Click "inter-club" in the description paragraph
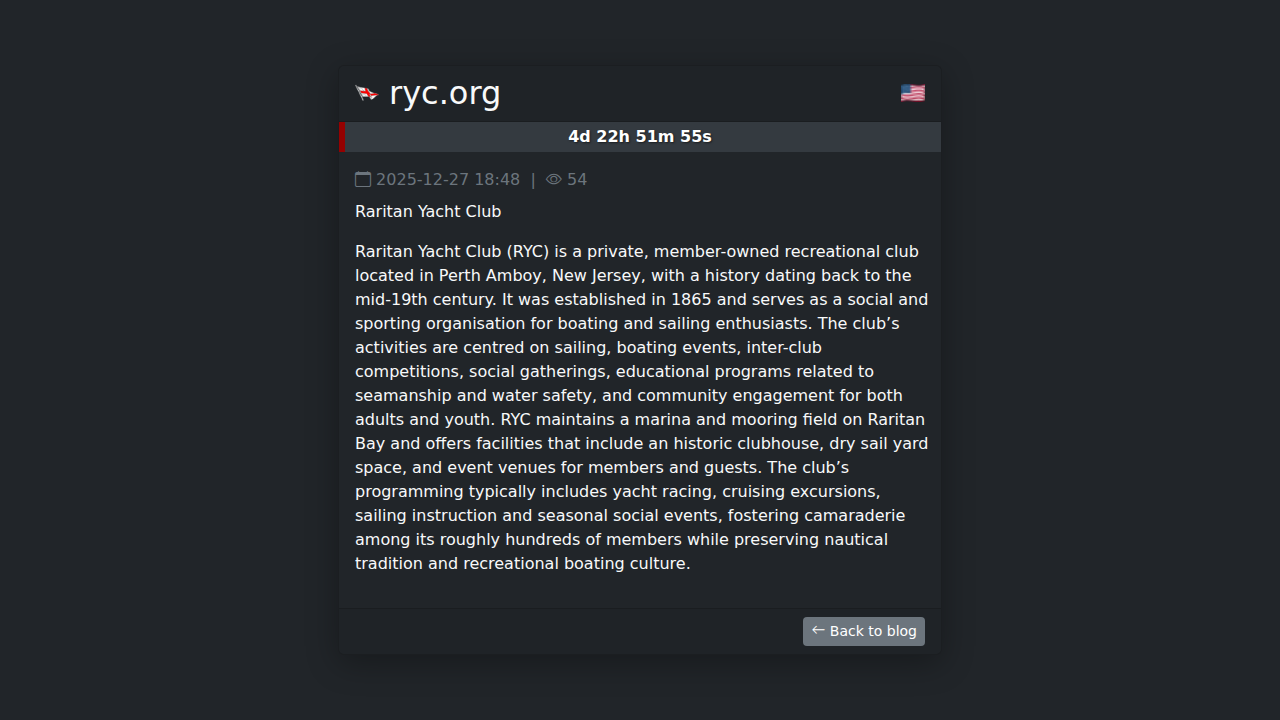This screenshot has height=720, width=1280. (x=784, y=348)
